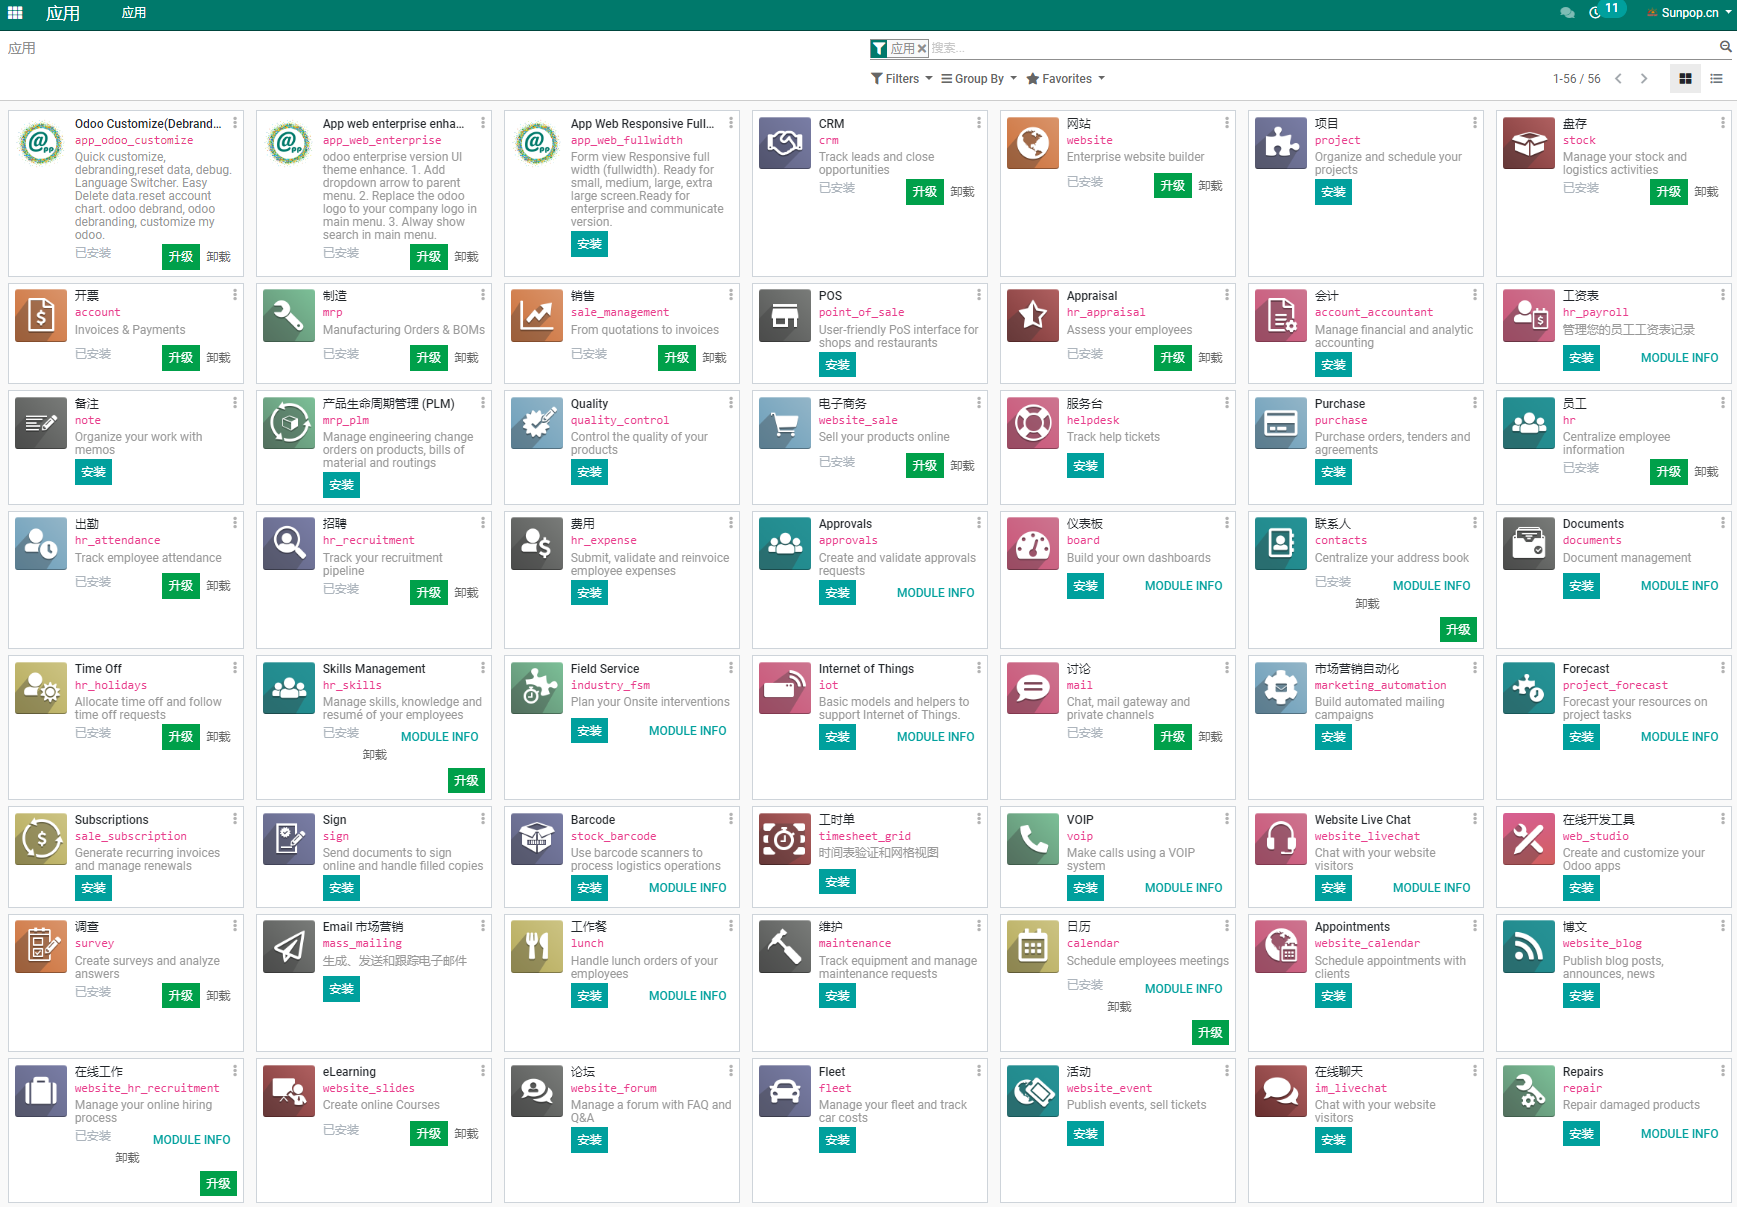1737x1207 pixels.
Task: Go to next page arrow
Action: pyautogui.click(x=1643, y=79)
